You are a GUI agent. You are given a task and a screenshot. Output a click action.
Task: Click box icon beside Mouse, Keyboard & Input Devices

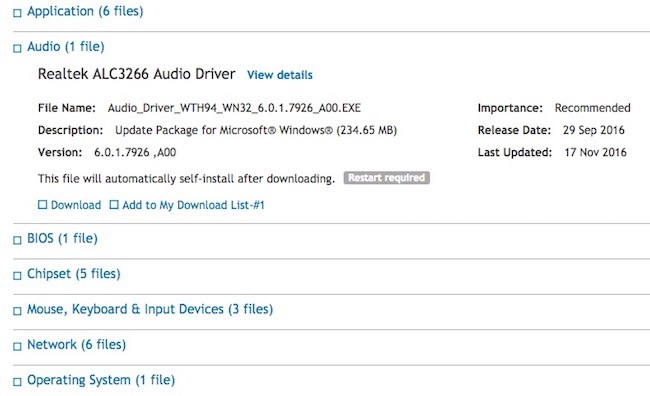pos(17,311)
